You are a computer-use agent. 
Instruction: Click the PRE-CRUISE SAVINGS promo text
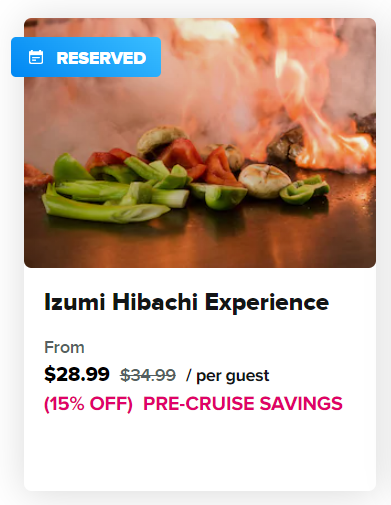click(243, 404)
